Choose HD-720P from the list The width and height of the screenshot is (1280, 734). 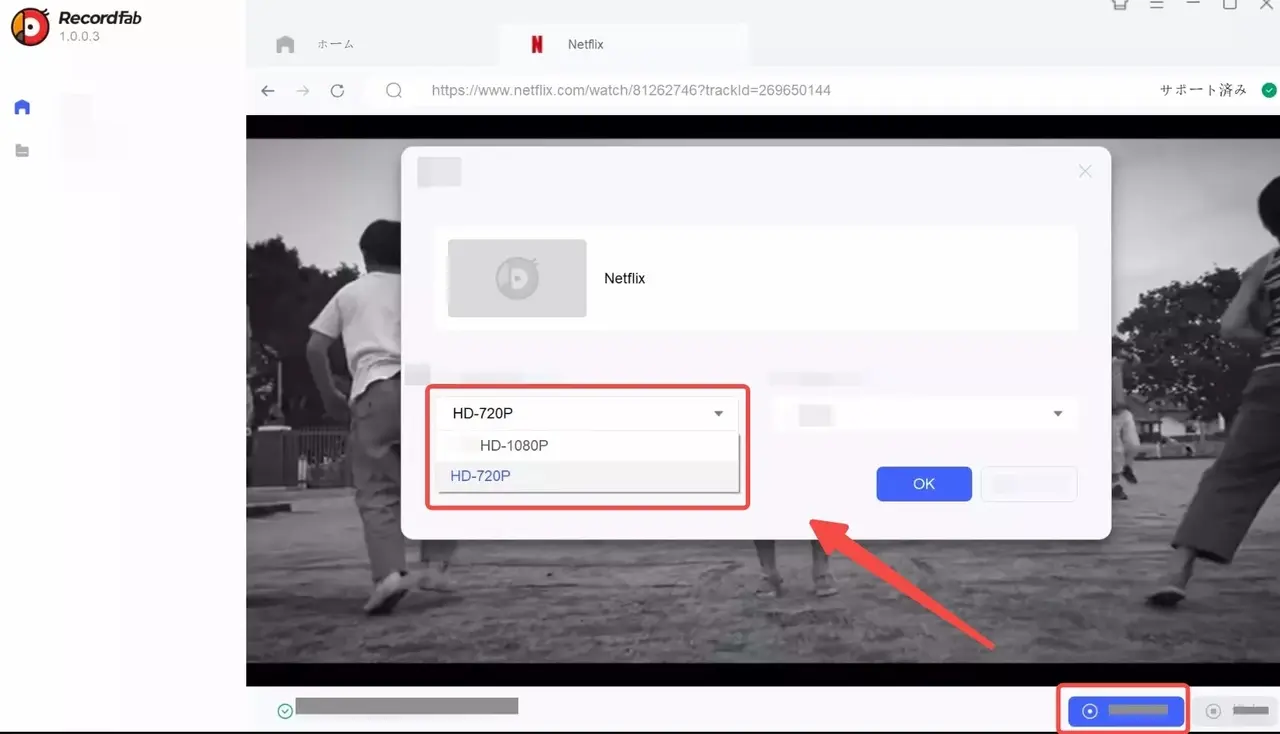pyautogui.click(x=587, y=476)
